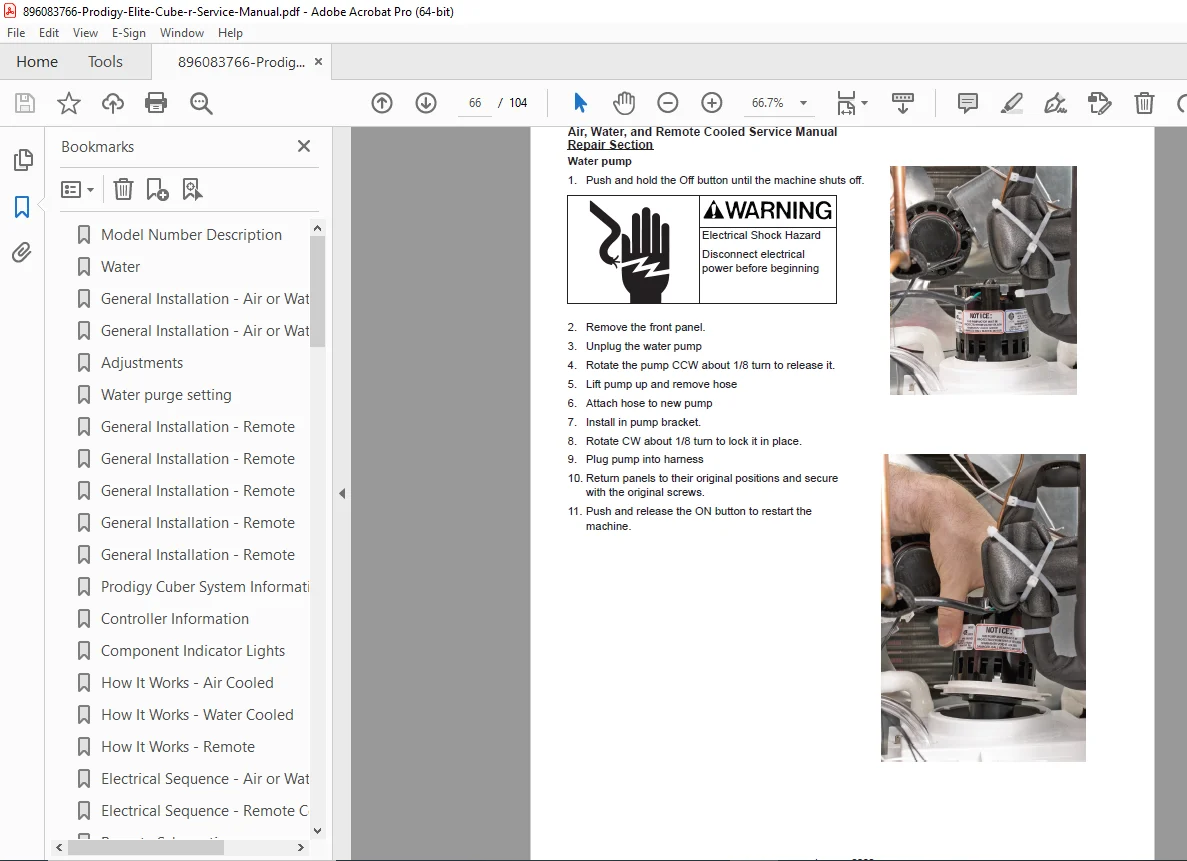Click the page number field
Viewport: 1187px width, 861px height.
475,103
